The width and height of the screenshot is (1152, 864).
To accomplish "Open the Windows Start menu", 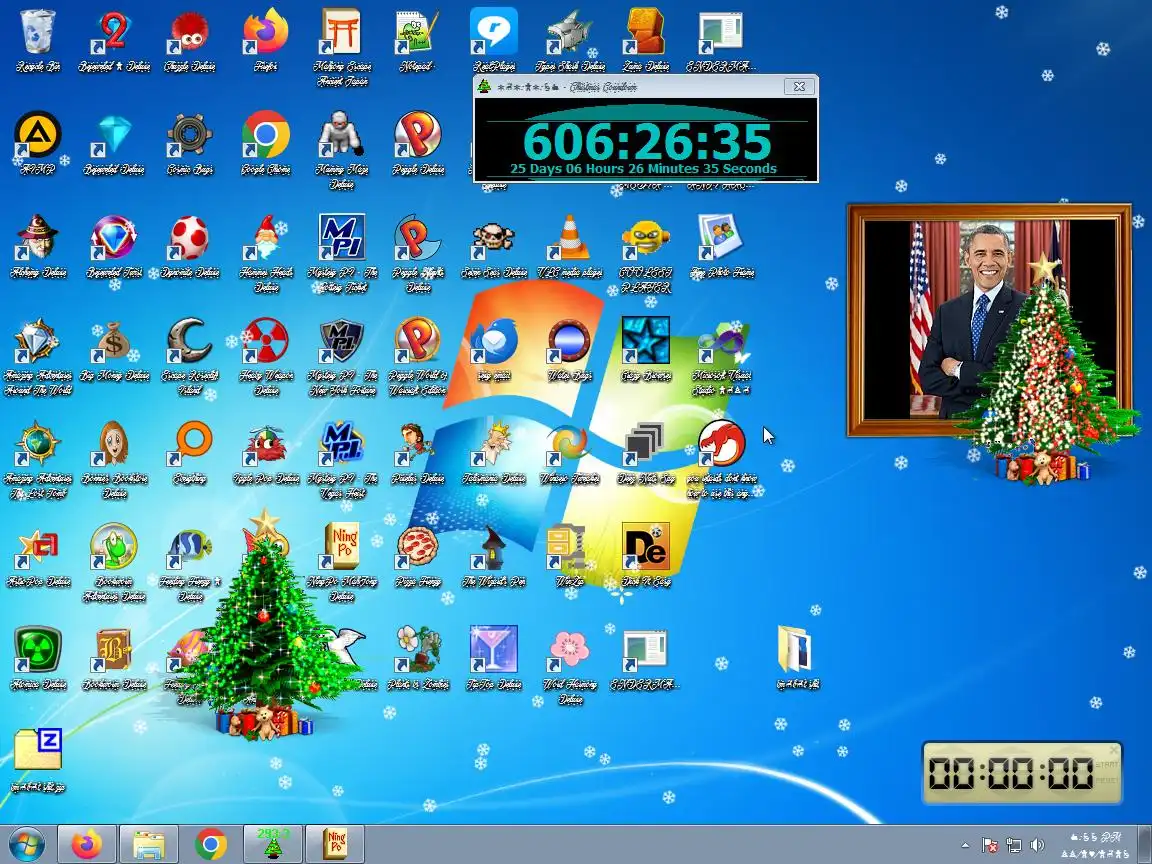I will pyautogui.click(x=27, y=844).
